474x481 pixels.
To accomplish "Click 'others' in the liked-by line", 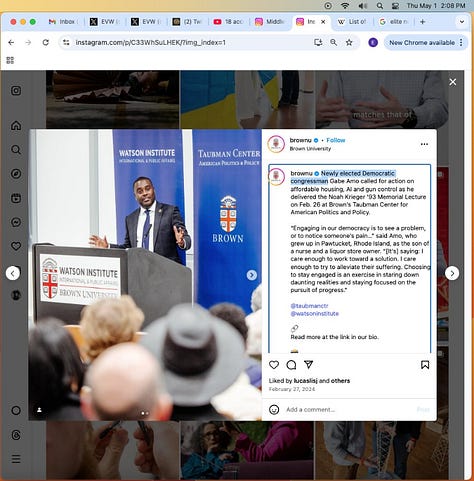I will (x=340, y=381).
